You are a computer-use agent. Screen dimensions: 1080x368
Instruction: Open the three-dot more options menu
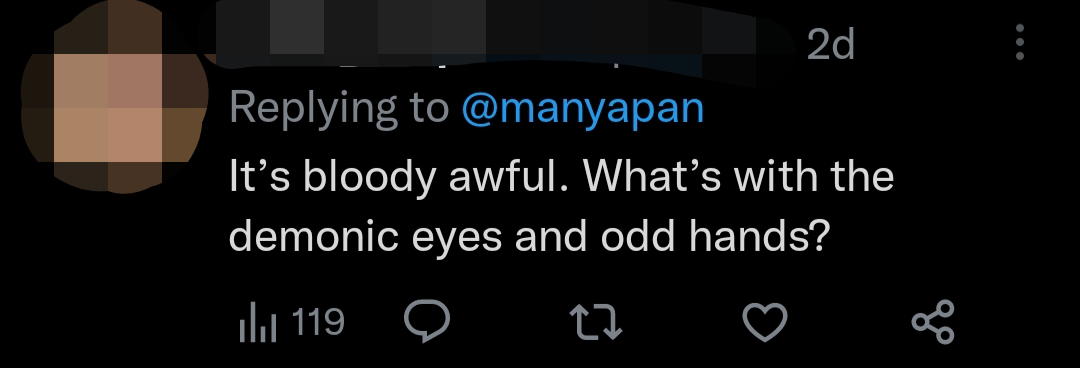(x=1019, y=41)
